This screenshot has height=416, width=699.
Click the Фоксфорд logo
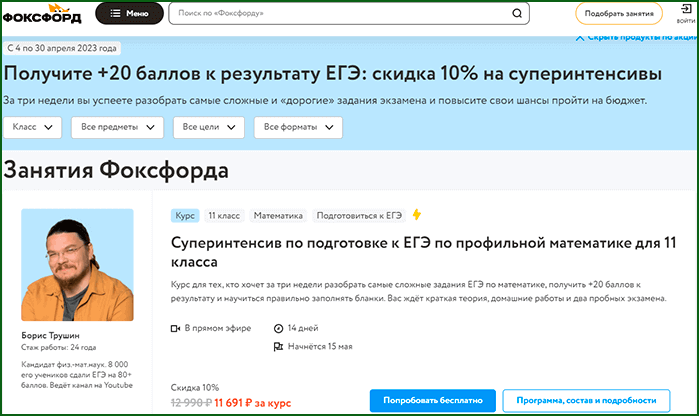click(42, 13)
